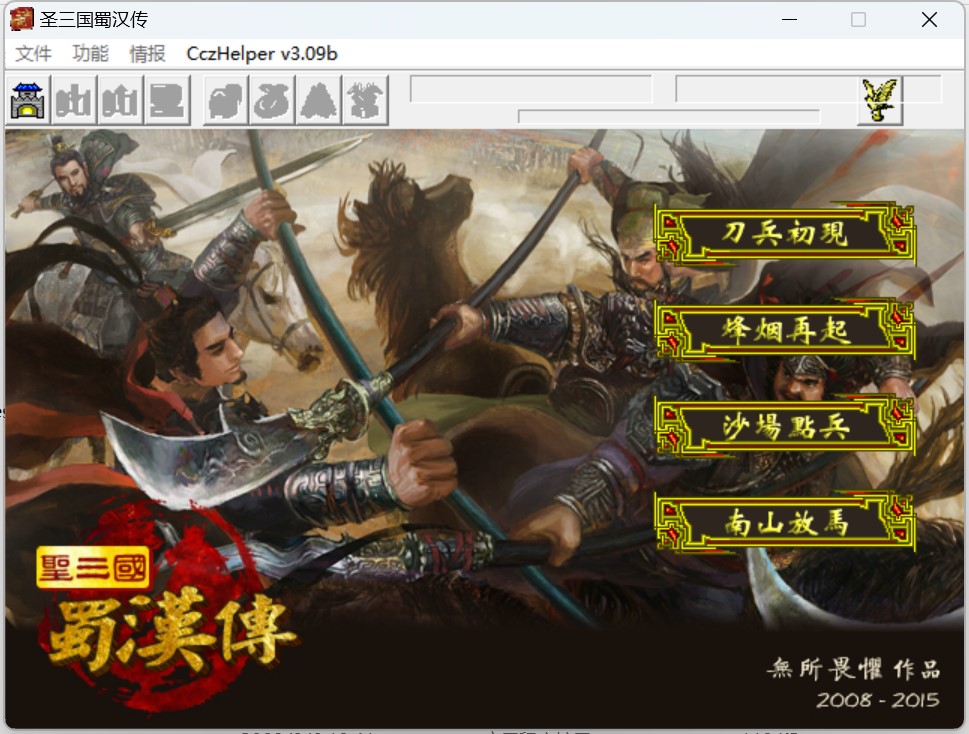Select the 沙場點兵 button

pyautogui.click(x=785, y=426)
